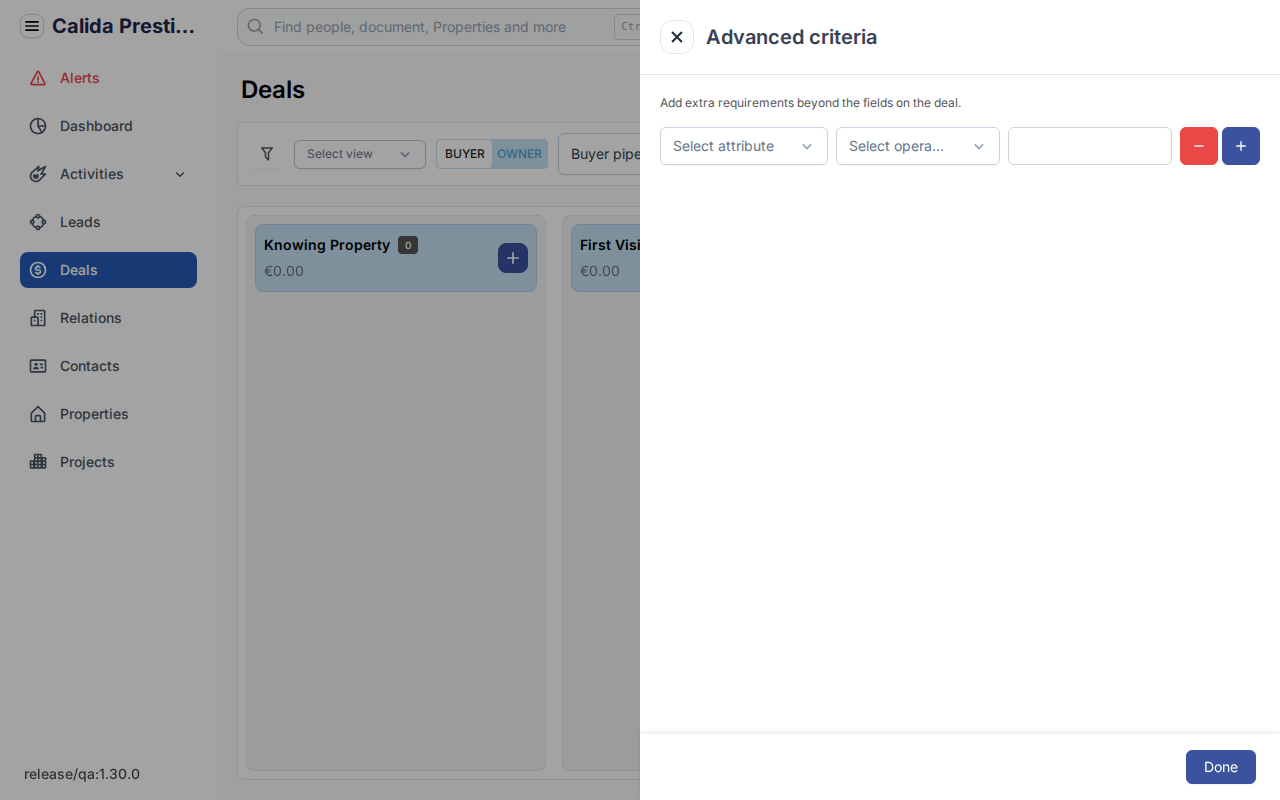Viewport: 1280px width, 800px height.
Task: Switch to the BUYER toggle
Action: (x=465, y=154)
